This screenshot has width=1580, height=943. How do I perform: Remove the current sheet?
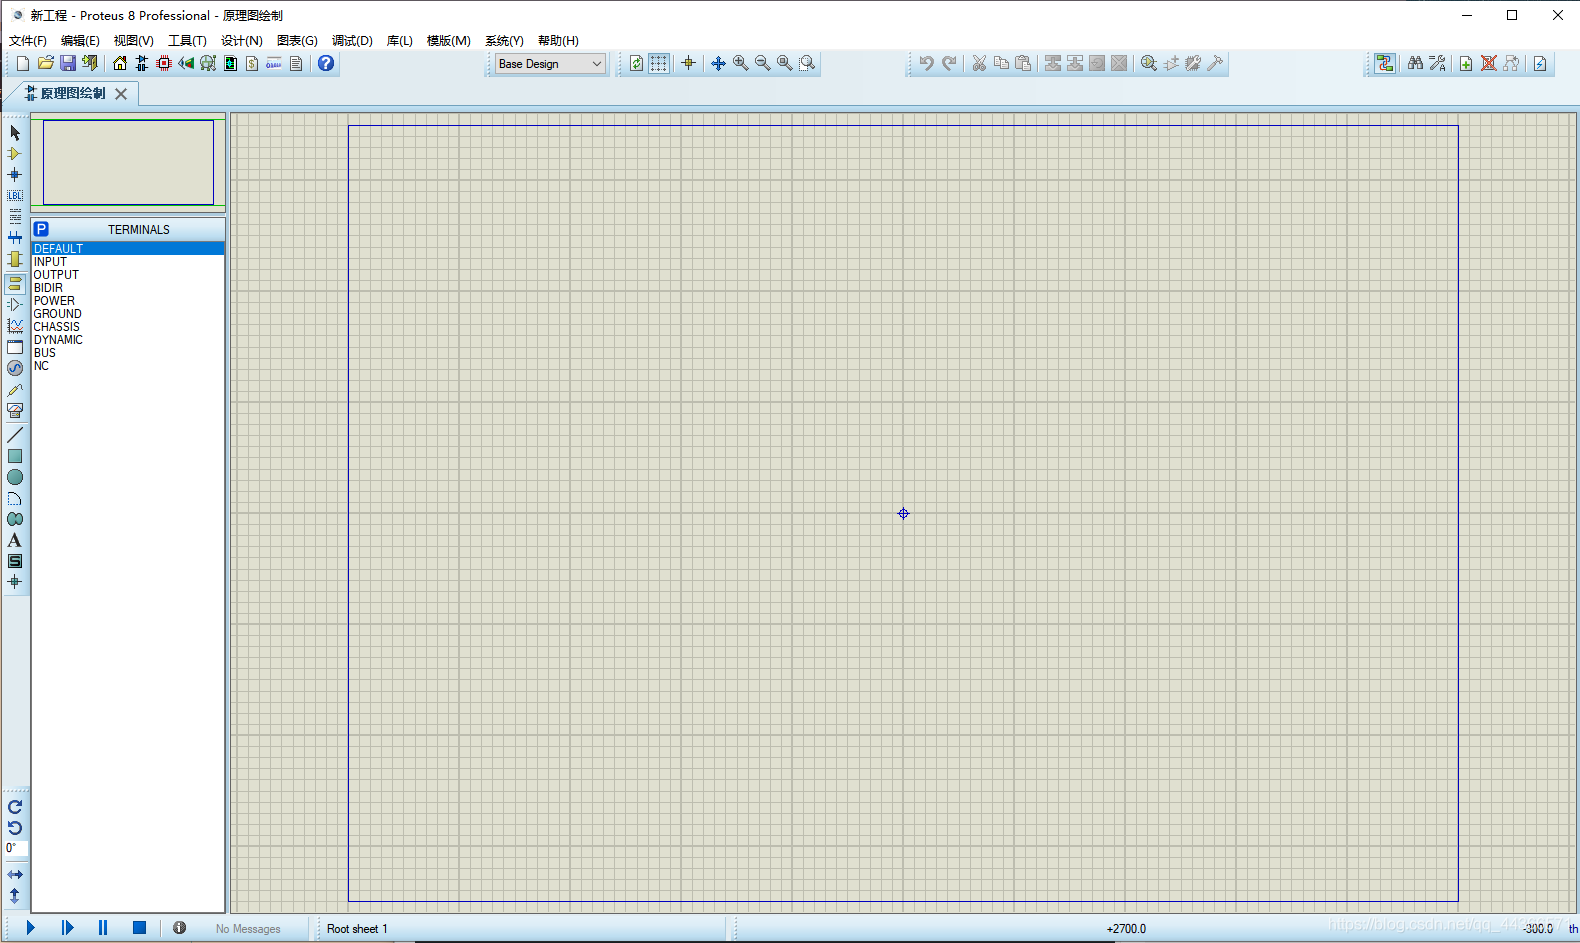pyautogui.click(x=1489, y=63)
